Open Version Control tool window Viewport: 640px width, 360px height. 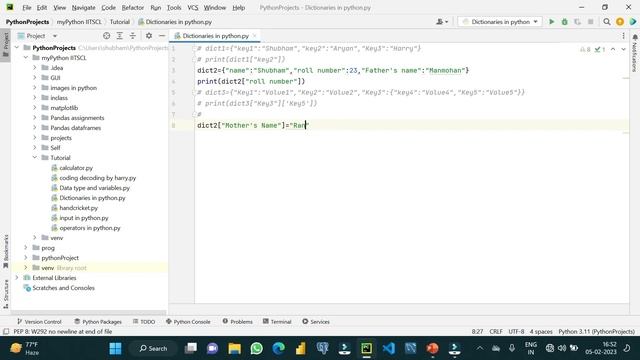39,322
